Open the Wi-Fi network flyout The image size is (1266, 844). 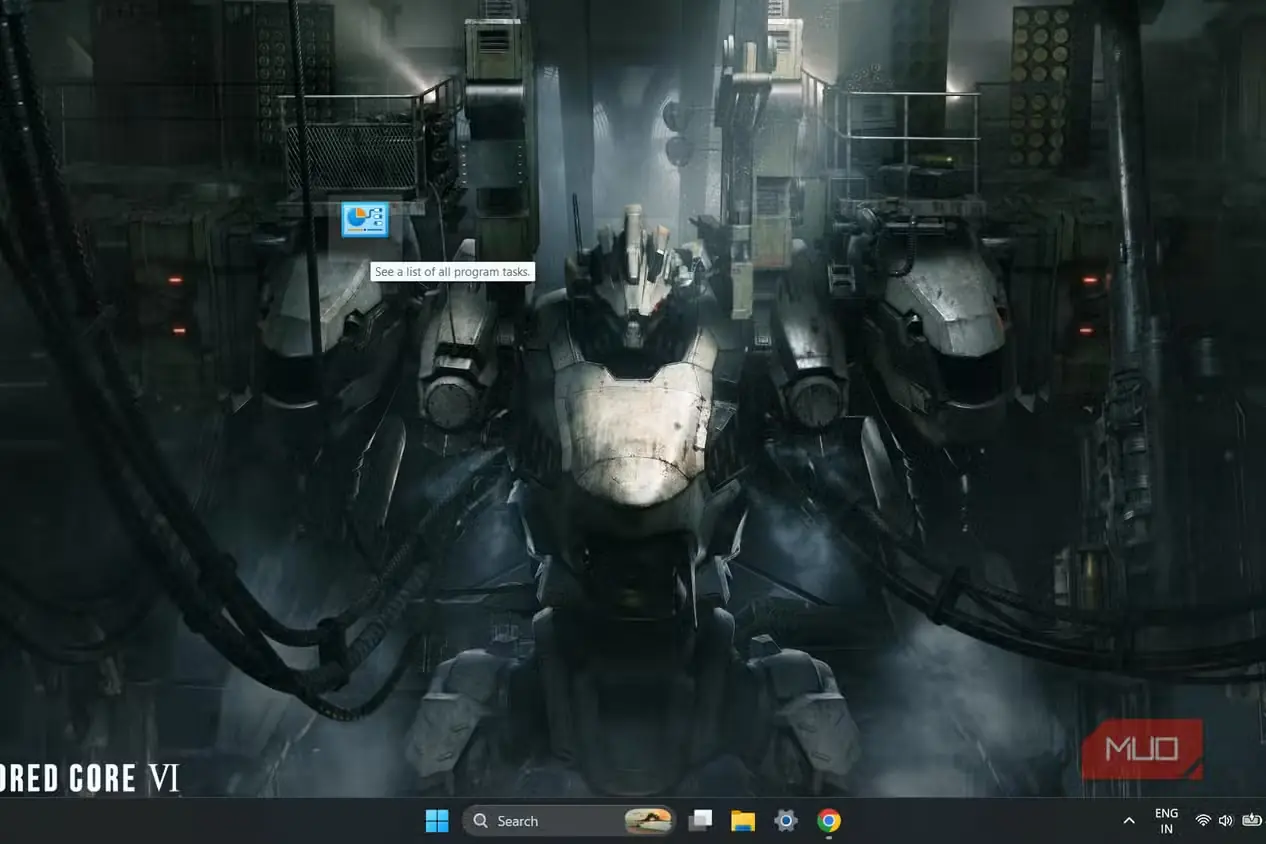pos(1203,821)
